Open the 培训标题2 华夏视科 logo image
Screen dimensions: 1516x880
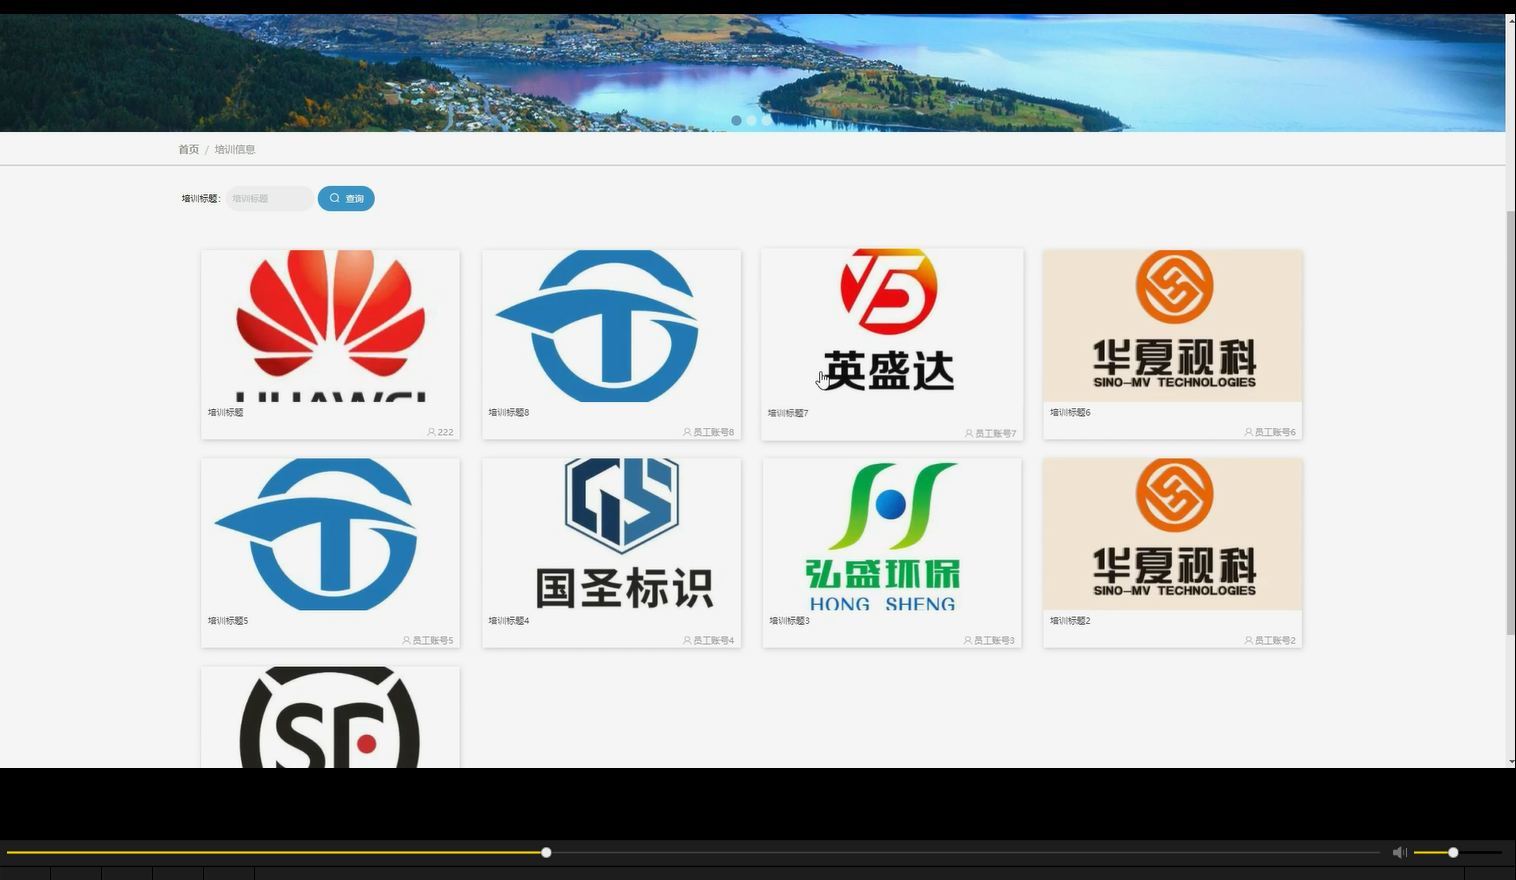(x=1173, y=534)
